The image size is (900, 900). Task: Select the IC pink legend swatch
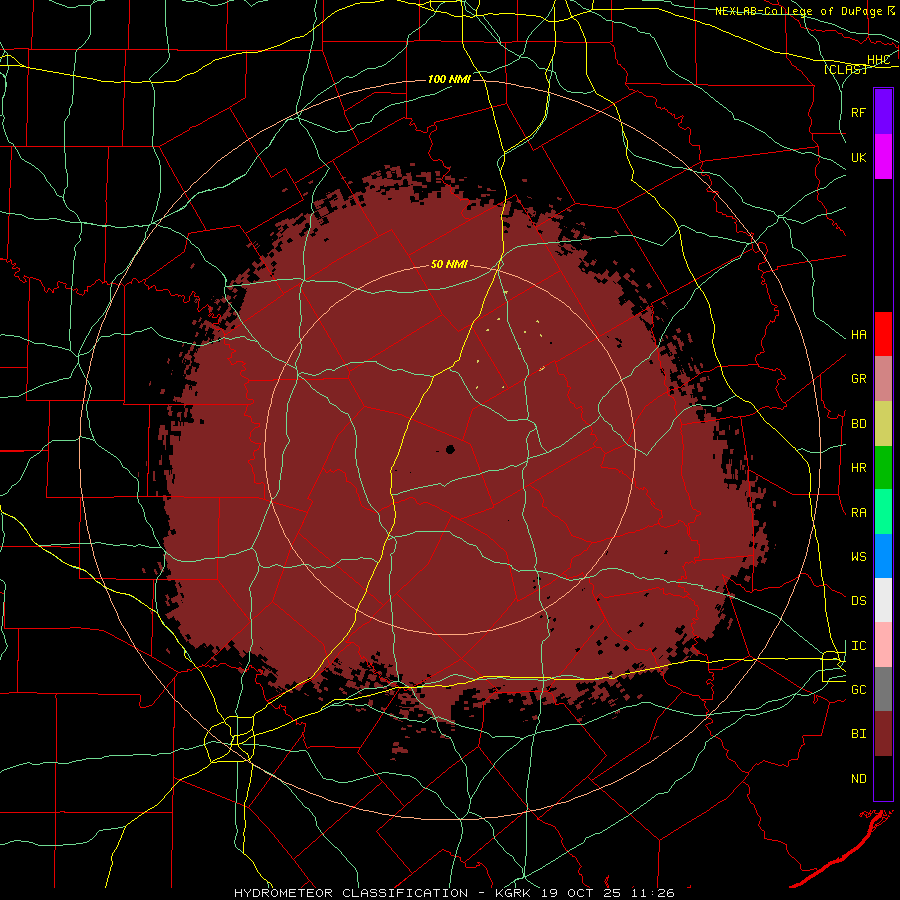coord(883,645)
